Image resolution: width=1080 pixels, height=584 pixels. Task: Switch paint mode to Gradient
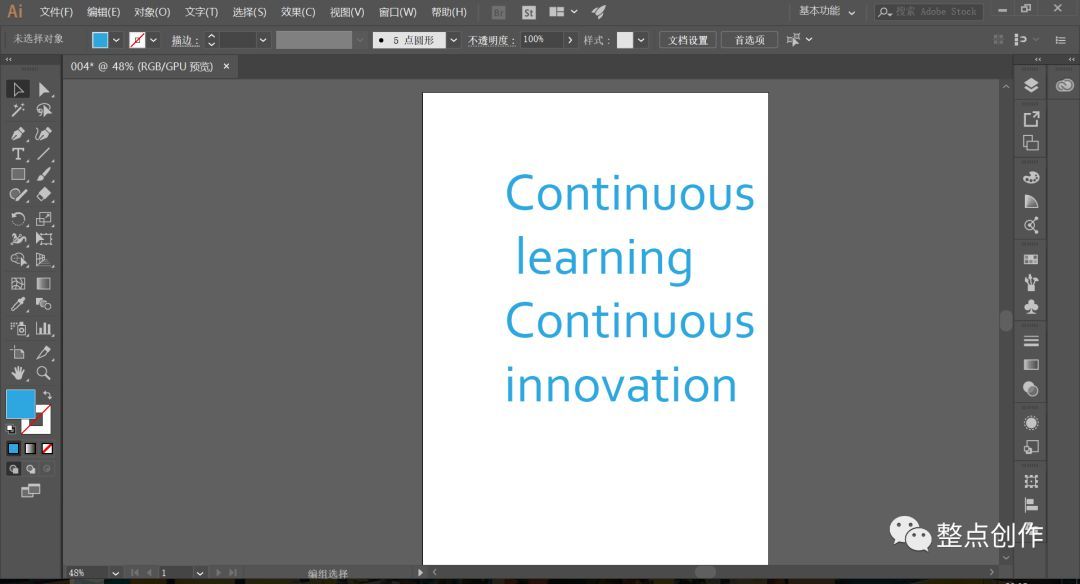click(30, 448)
